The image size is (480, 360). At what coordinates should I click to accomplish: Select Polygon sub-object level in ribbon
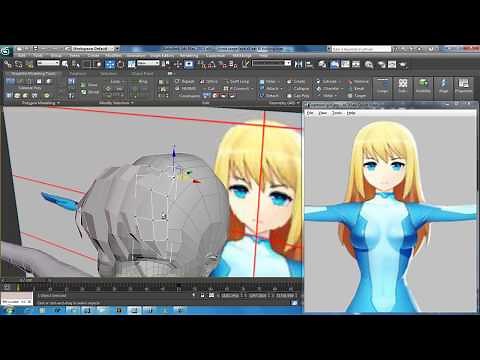(x=39, y=81)
